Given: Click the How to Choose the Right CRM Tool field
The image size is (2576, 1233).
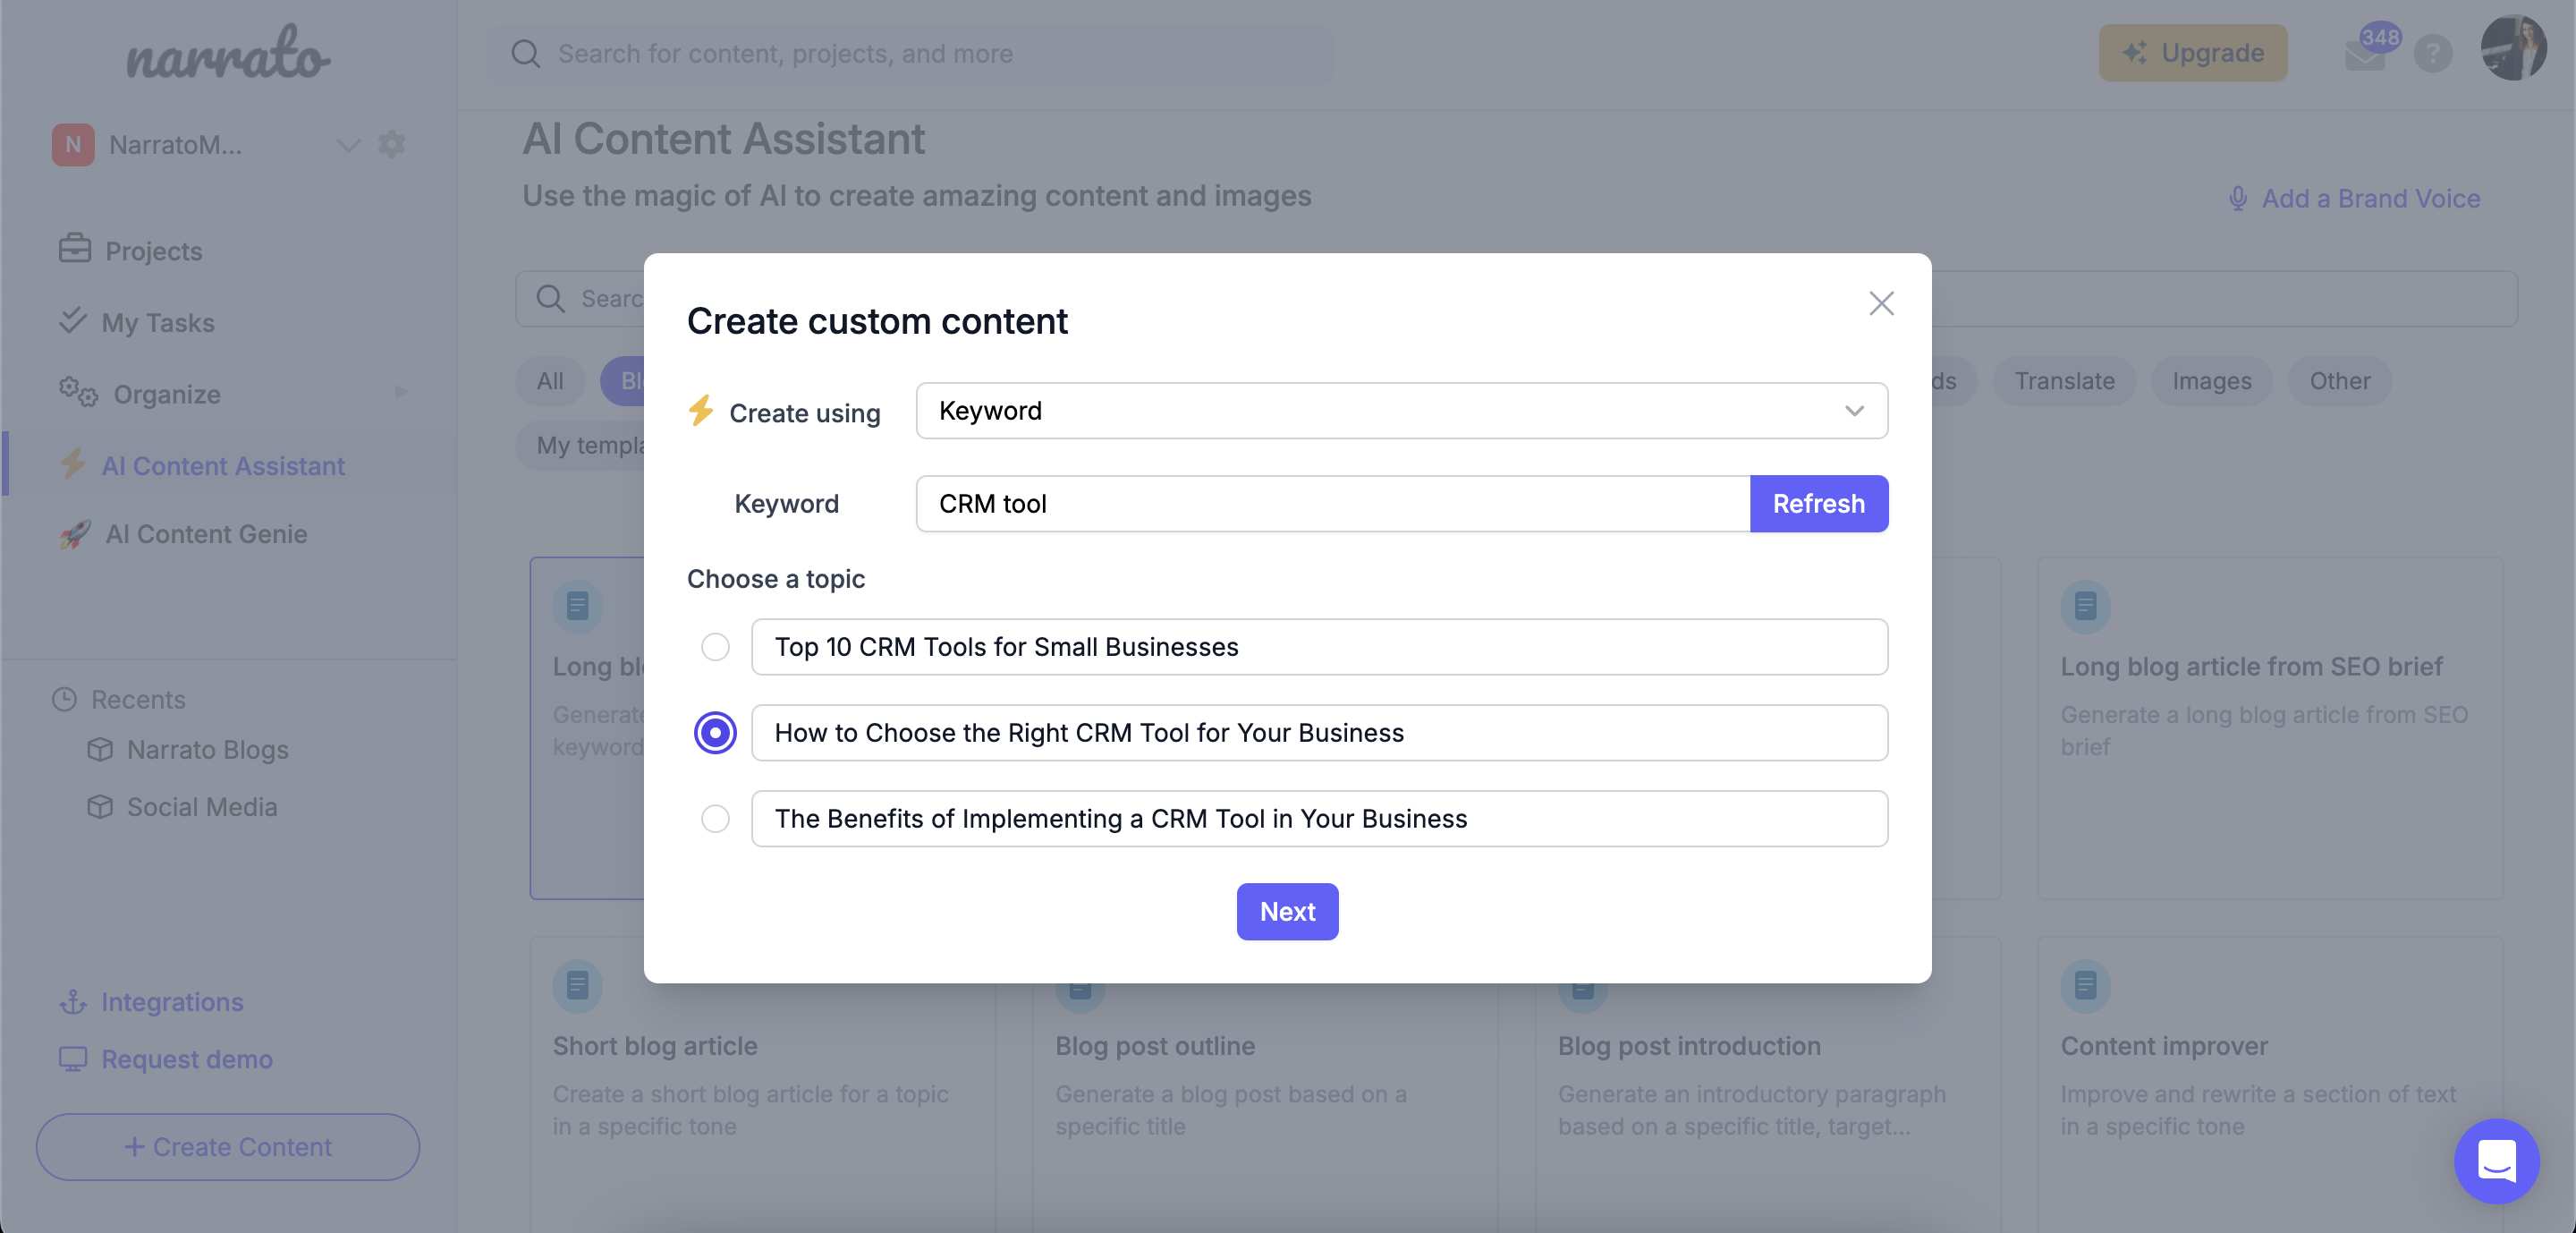Looking at the screenshot, I should click(x=1319, y=732).
